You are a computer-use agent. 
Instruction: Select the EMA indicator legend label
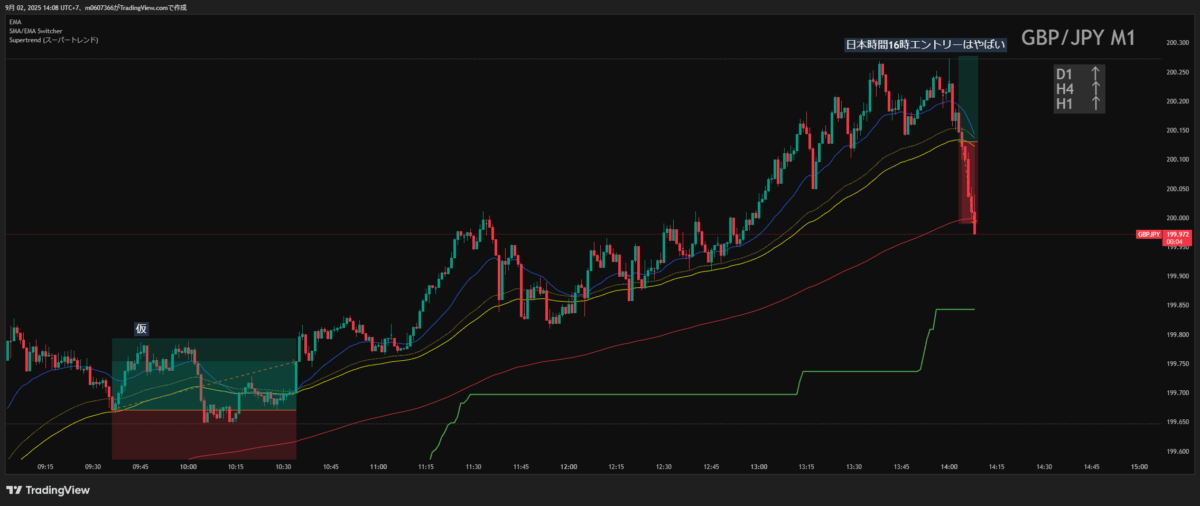coord(14,20)
